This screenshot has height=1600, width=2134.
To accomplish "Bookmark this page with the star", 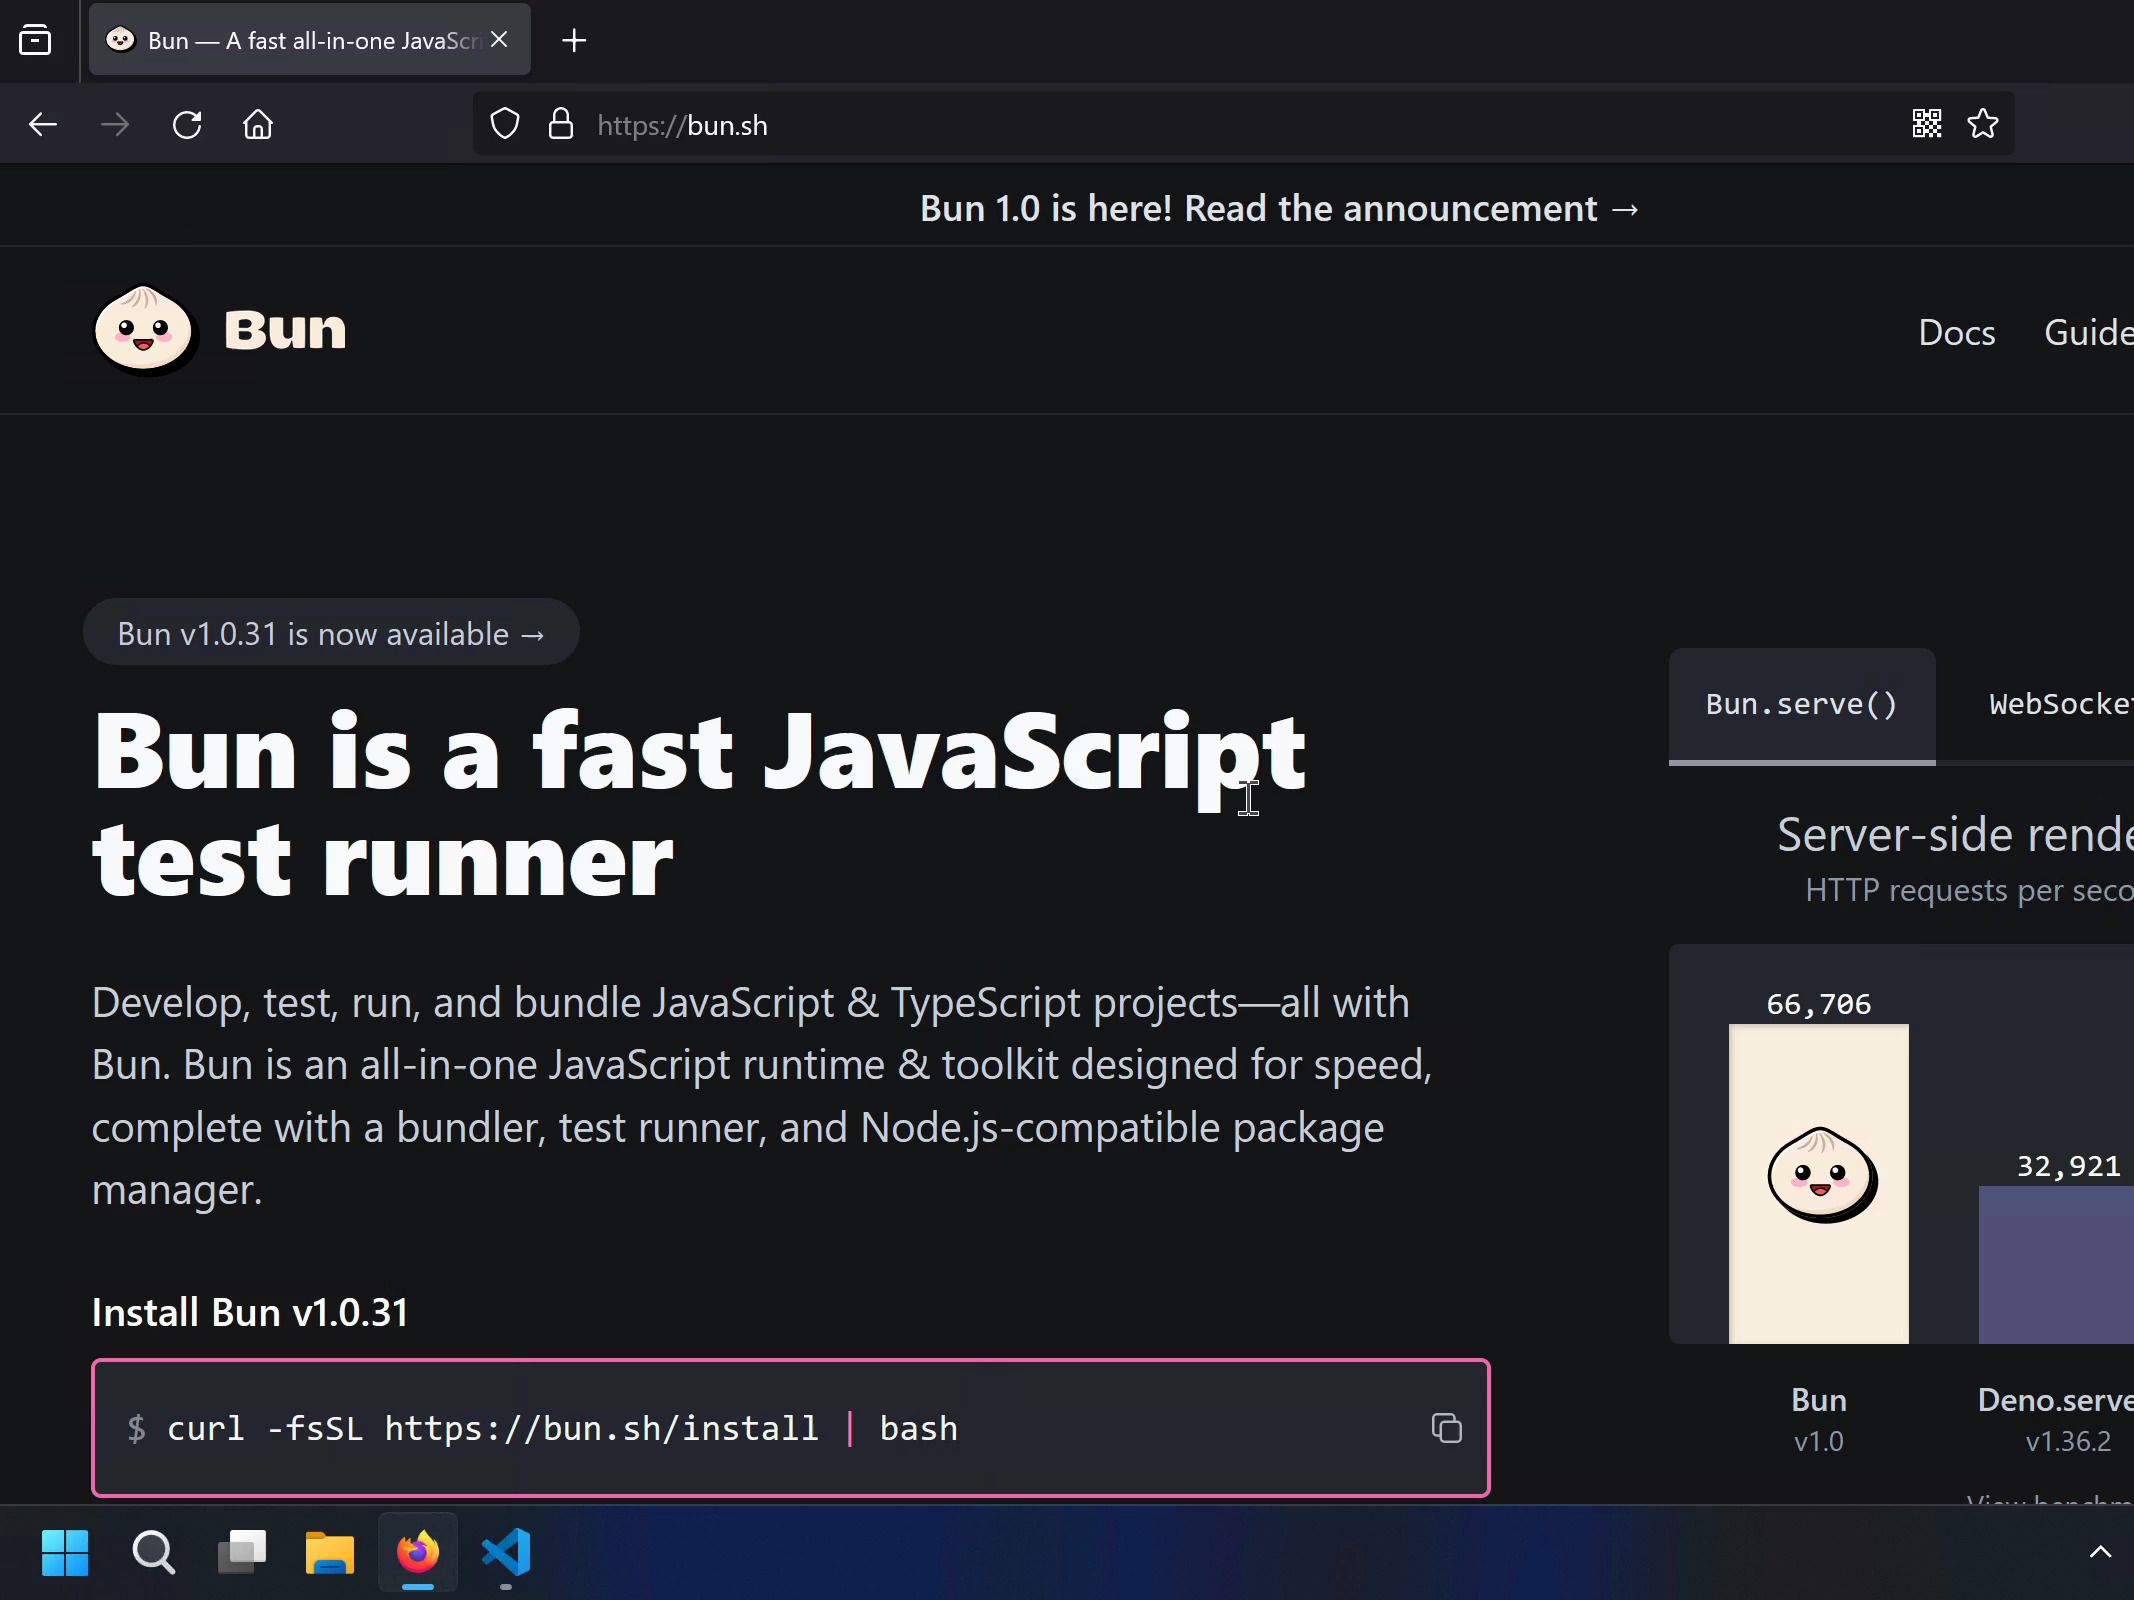I will 1983,124.
